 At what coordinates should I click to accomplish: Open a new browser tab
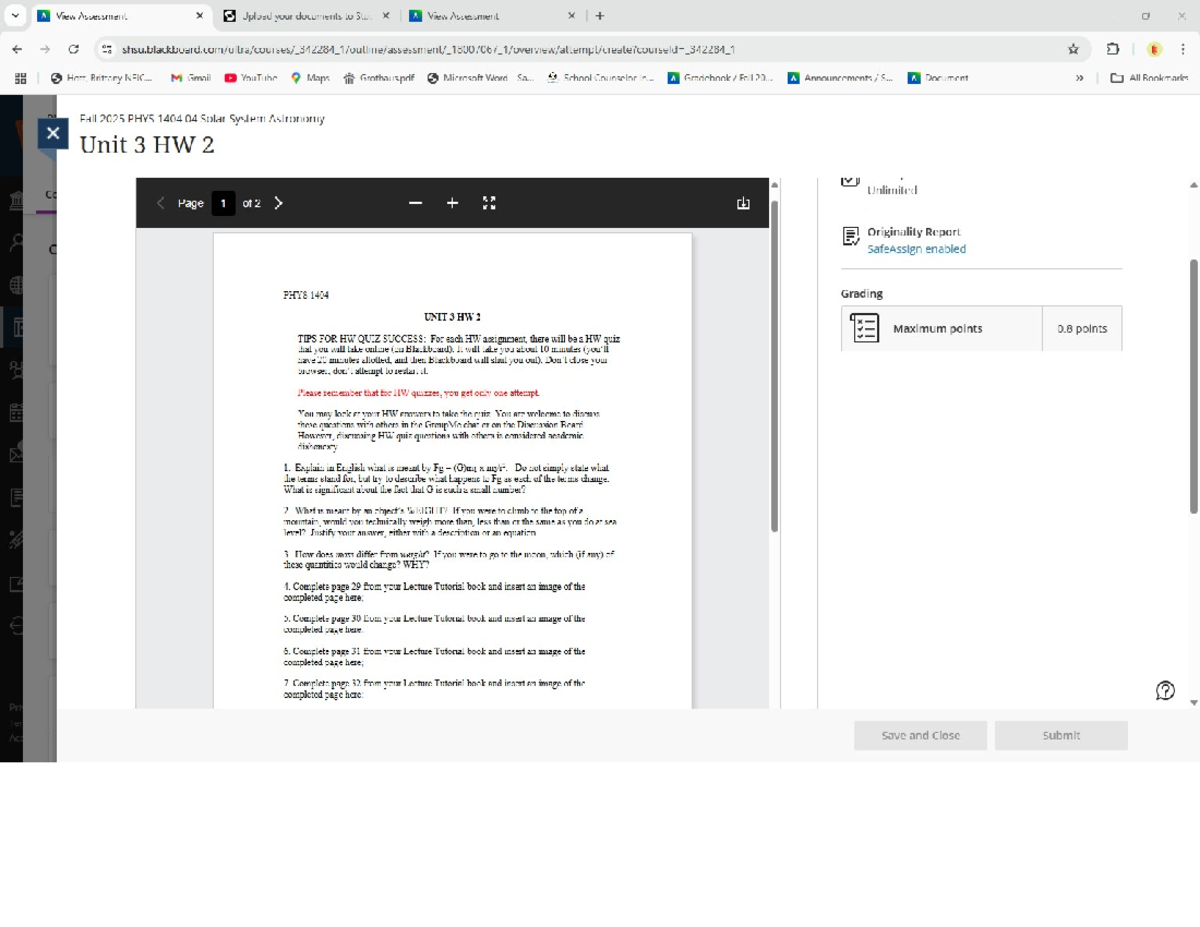coord(600,16)
